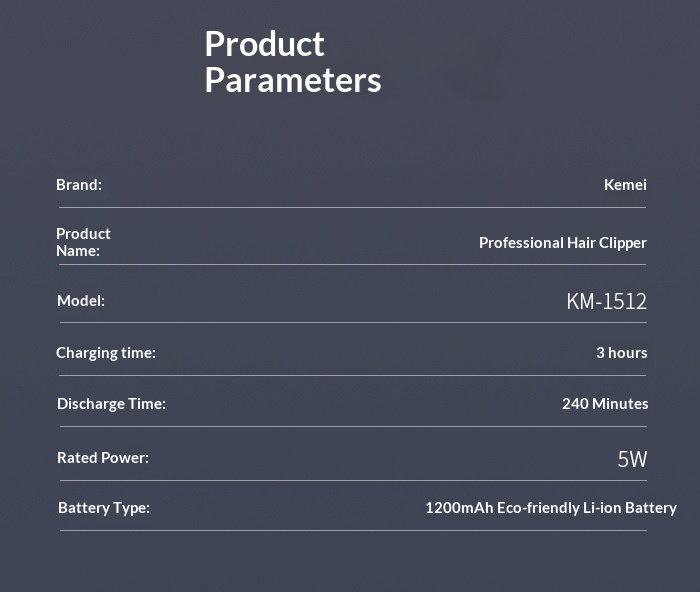Click the 1200mAh Eco-friendly Li-ion Battery text
This screenshot has width=700, height=592.
tap(550, 508)
